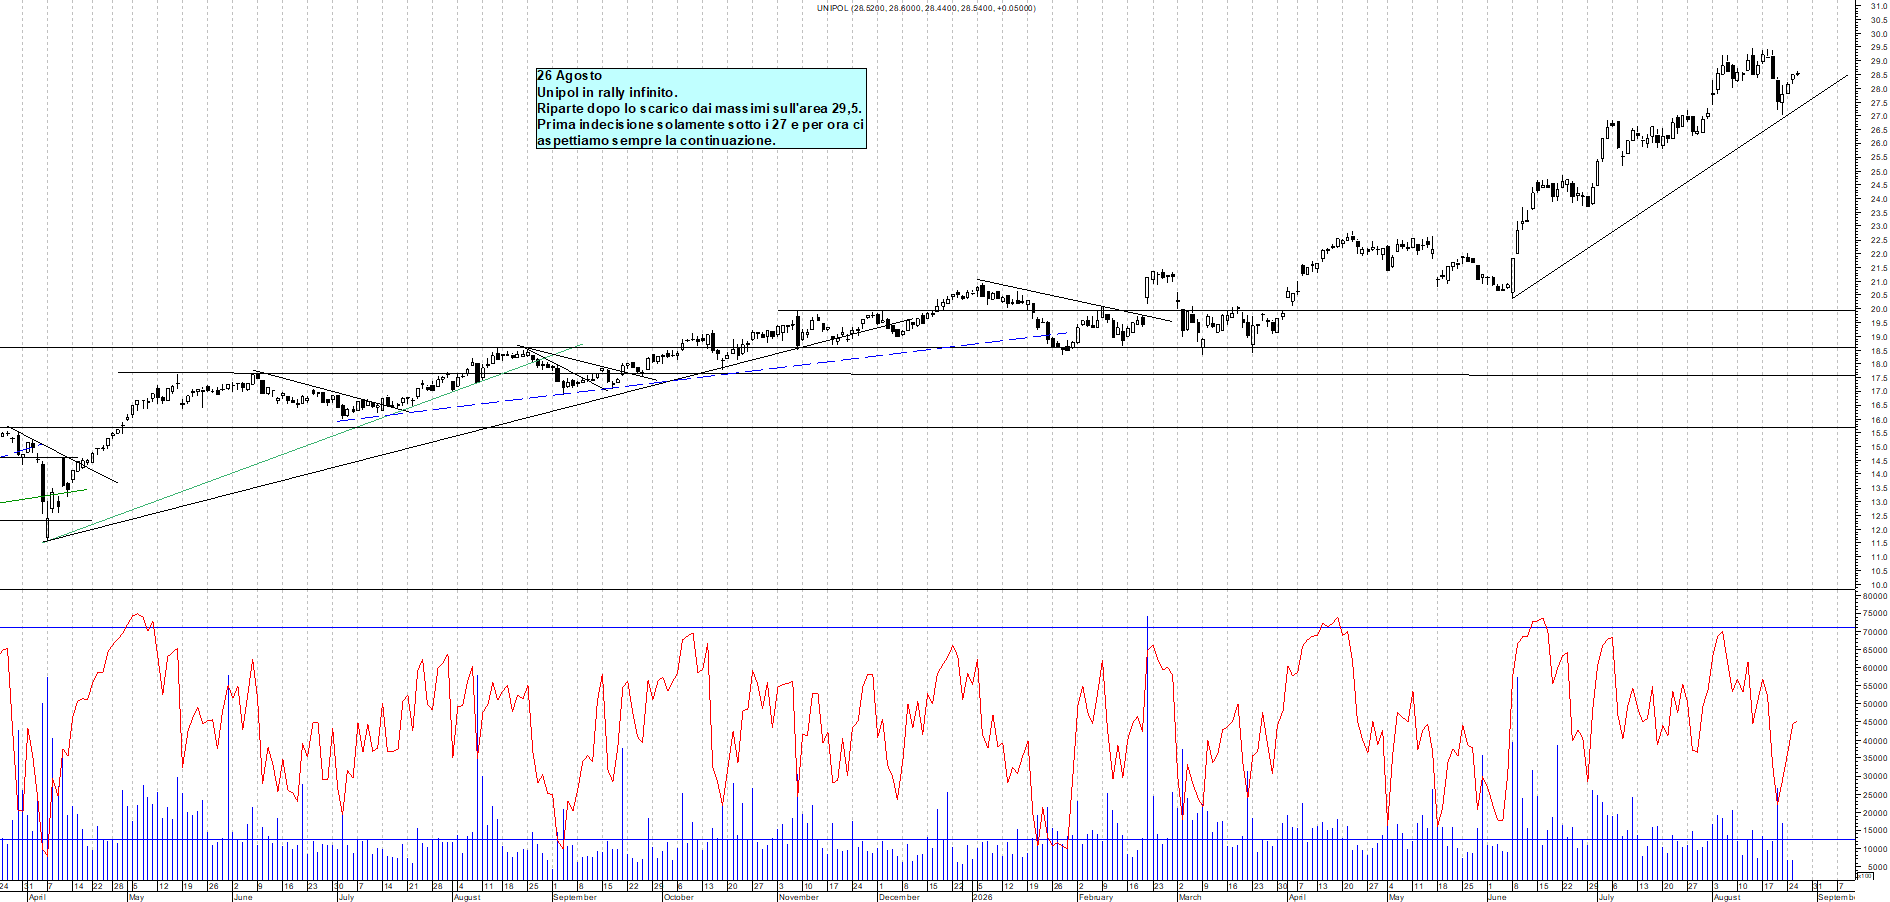Click the 'March' label on the time axis
The height and width of the screenshot is (902, 1890).
coord(1189,897)
